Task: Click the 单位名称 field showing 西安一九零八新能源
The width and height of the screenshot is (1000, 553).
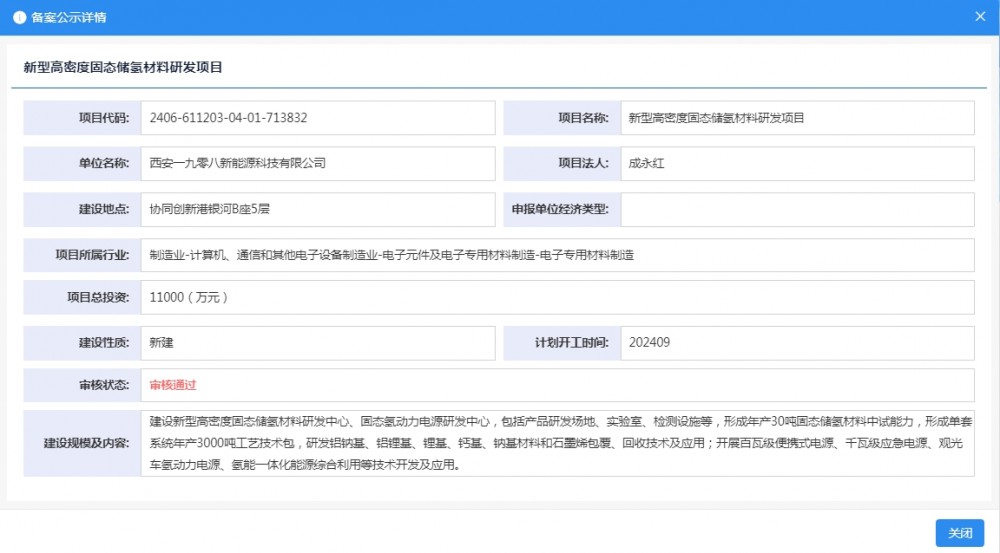Action: pos(317,163)
